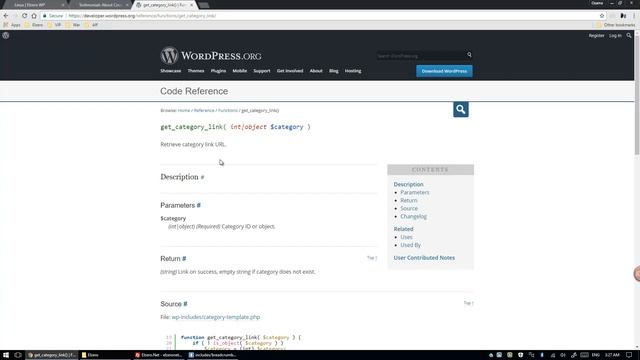Open the Chrome three-dot menu
Viewport: 640px width, 360px height.
pos(634,16)
